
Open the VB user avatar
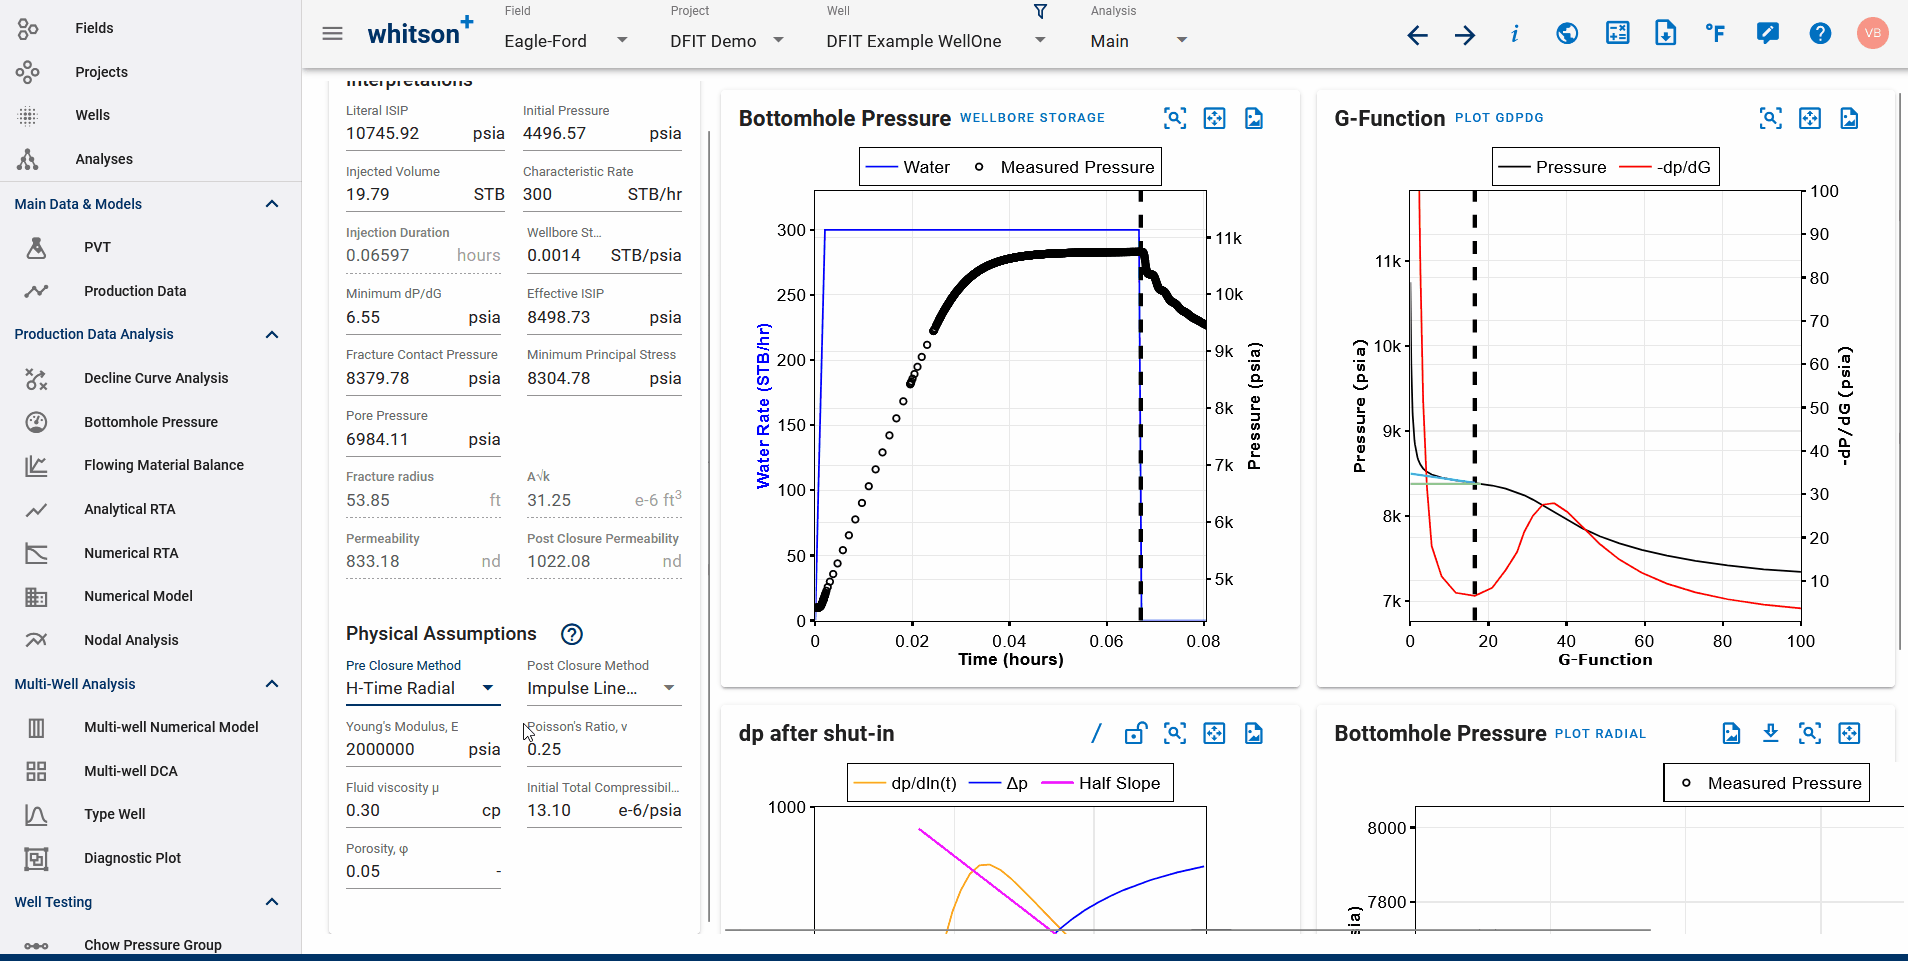1872,33
